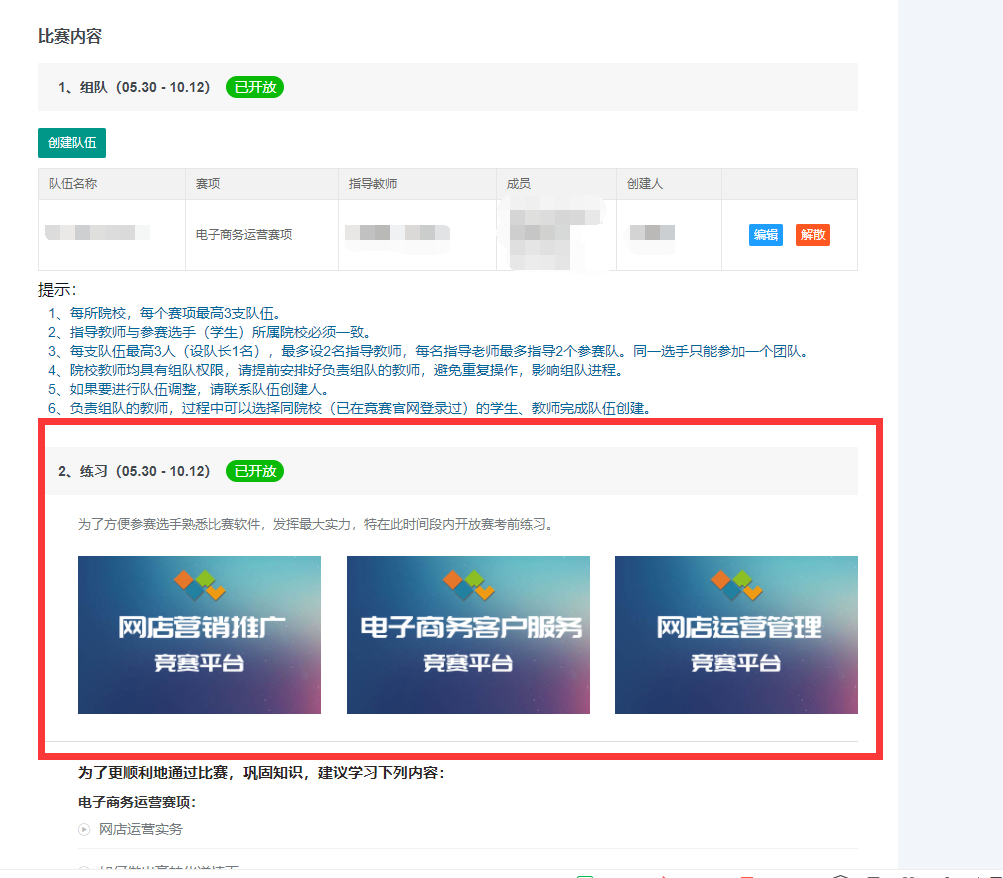Click the 建议学习下列内容 heading text

[261, 773]
